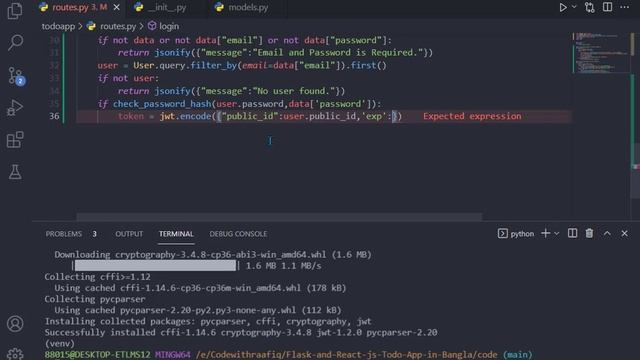
Task: Click 'jwt.encode' on line 36
Action: [186, 116]
